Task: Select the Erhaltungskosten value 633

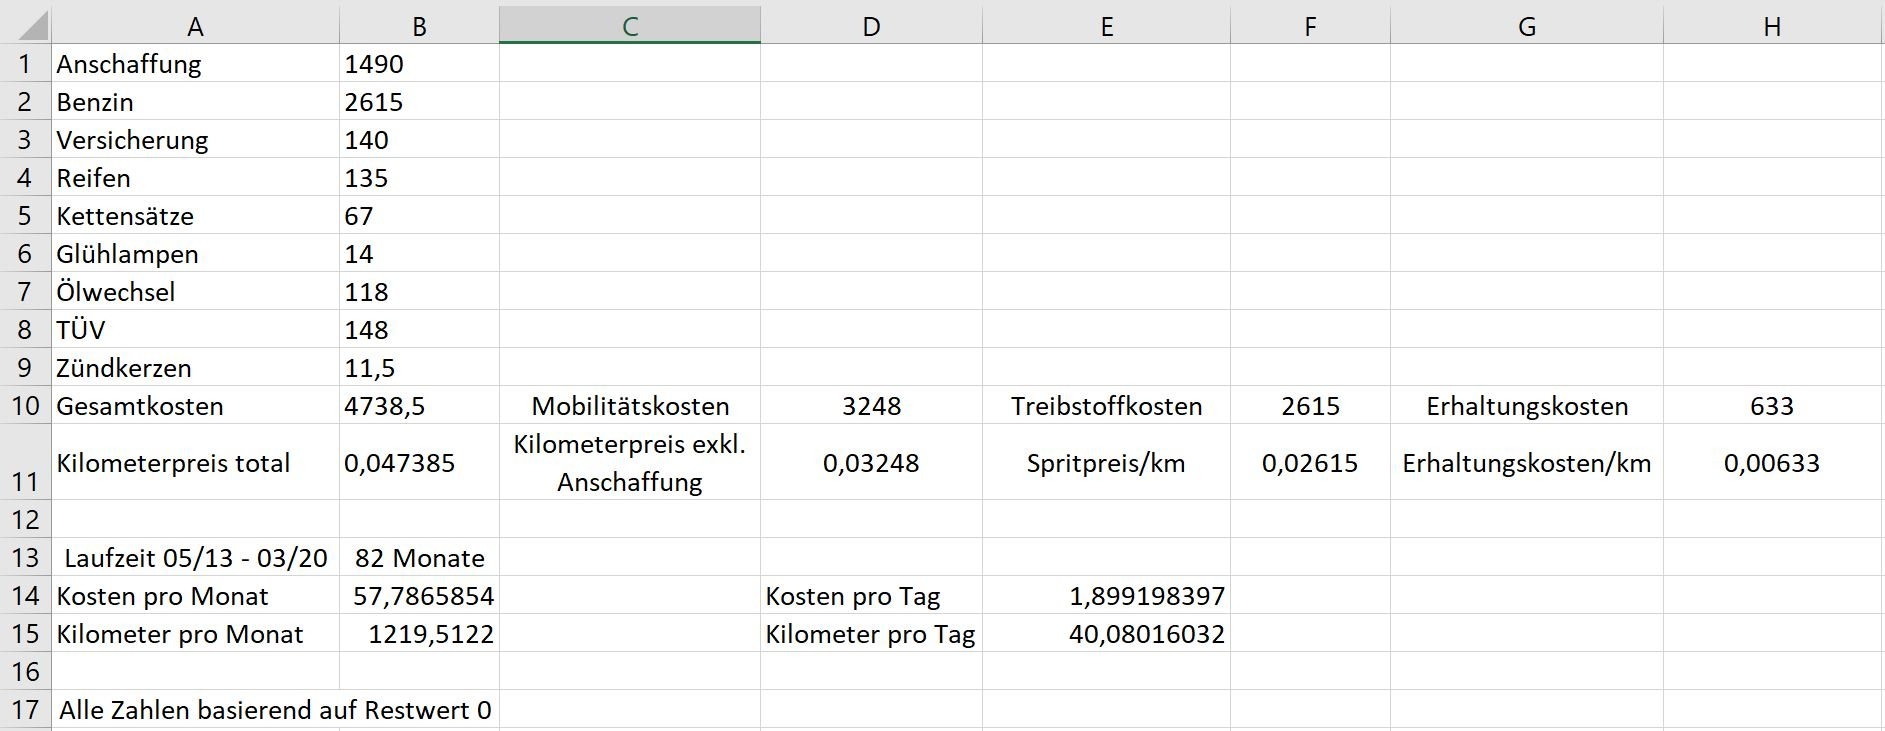Action: 1772,406
